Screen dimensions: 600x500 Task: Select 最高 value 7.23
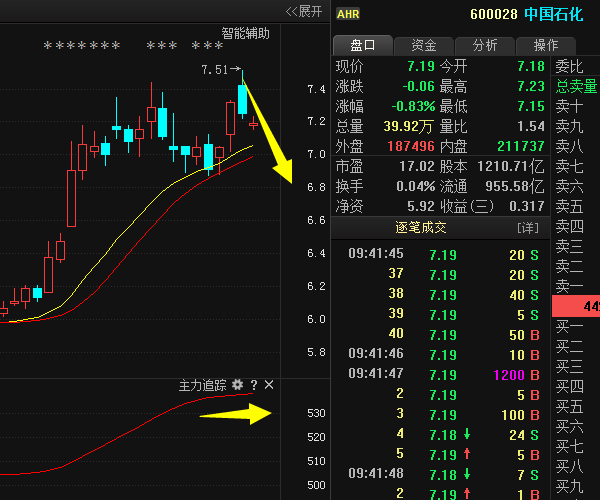tap(531, 86)
